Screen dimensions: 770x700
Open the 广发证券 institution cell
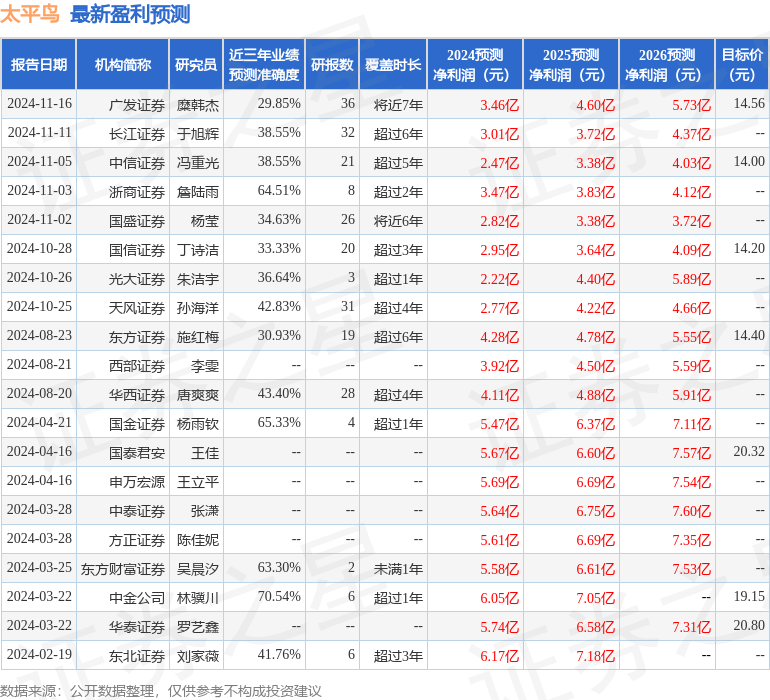(137, 104)
